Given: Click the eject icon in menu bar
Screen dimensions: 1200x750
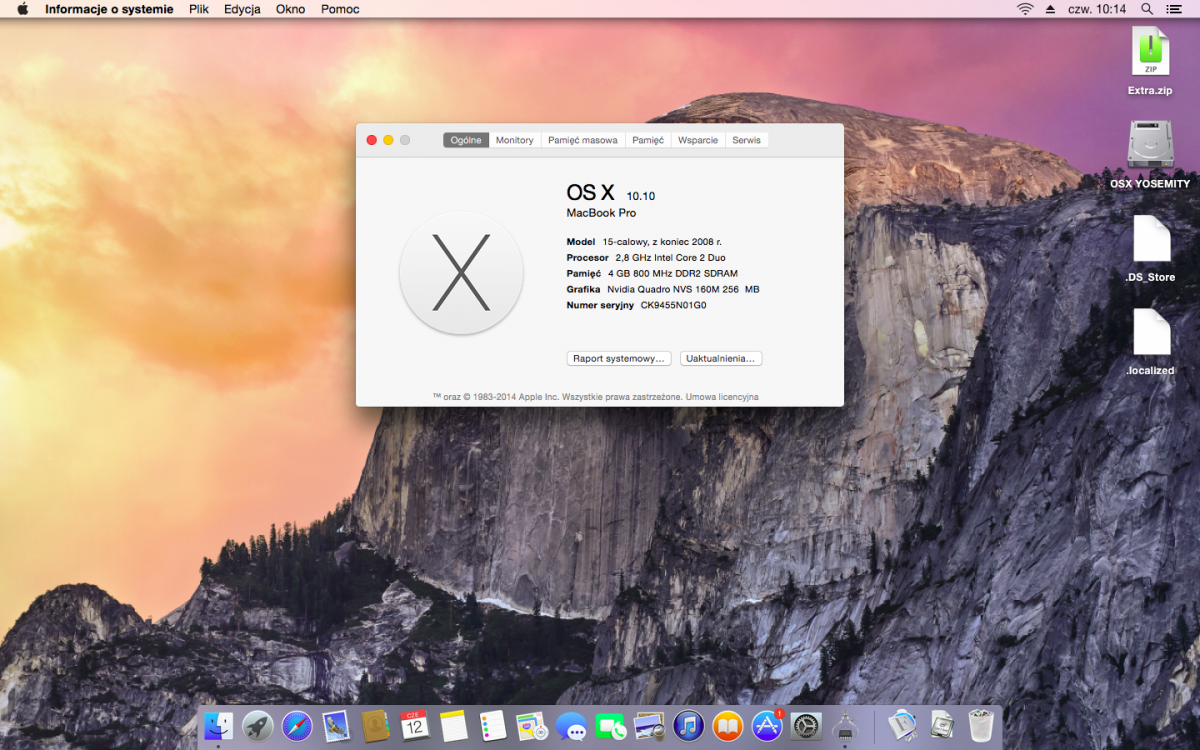Looking at the screenshot, I should coord(1050,9).
